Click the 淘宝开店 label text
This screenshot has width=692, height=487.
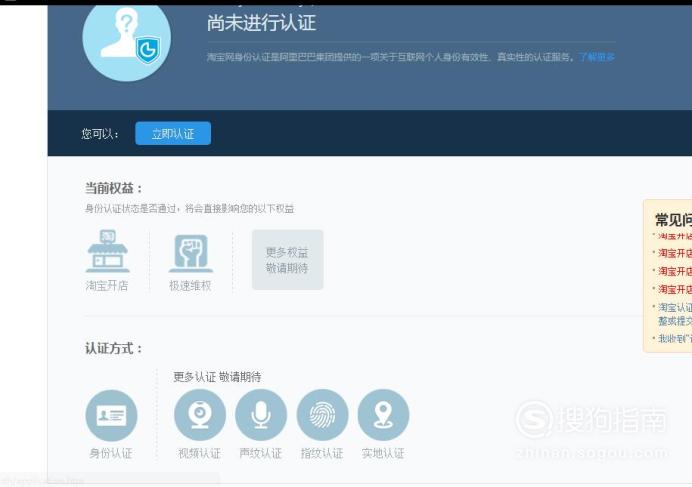(x=107, y=286)
